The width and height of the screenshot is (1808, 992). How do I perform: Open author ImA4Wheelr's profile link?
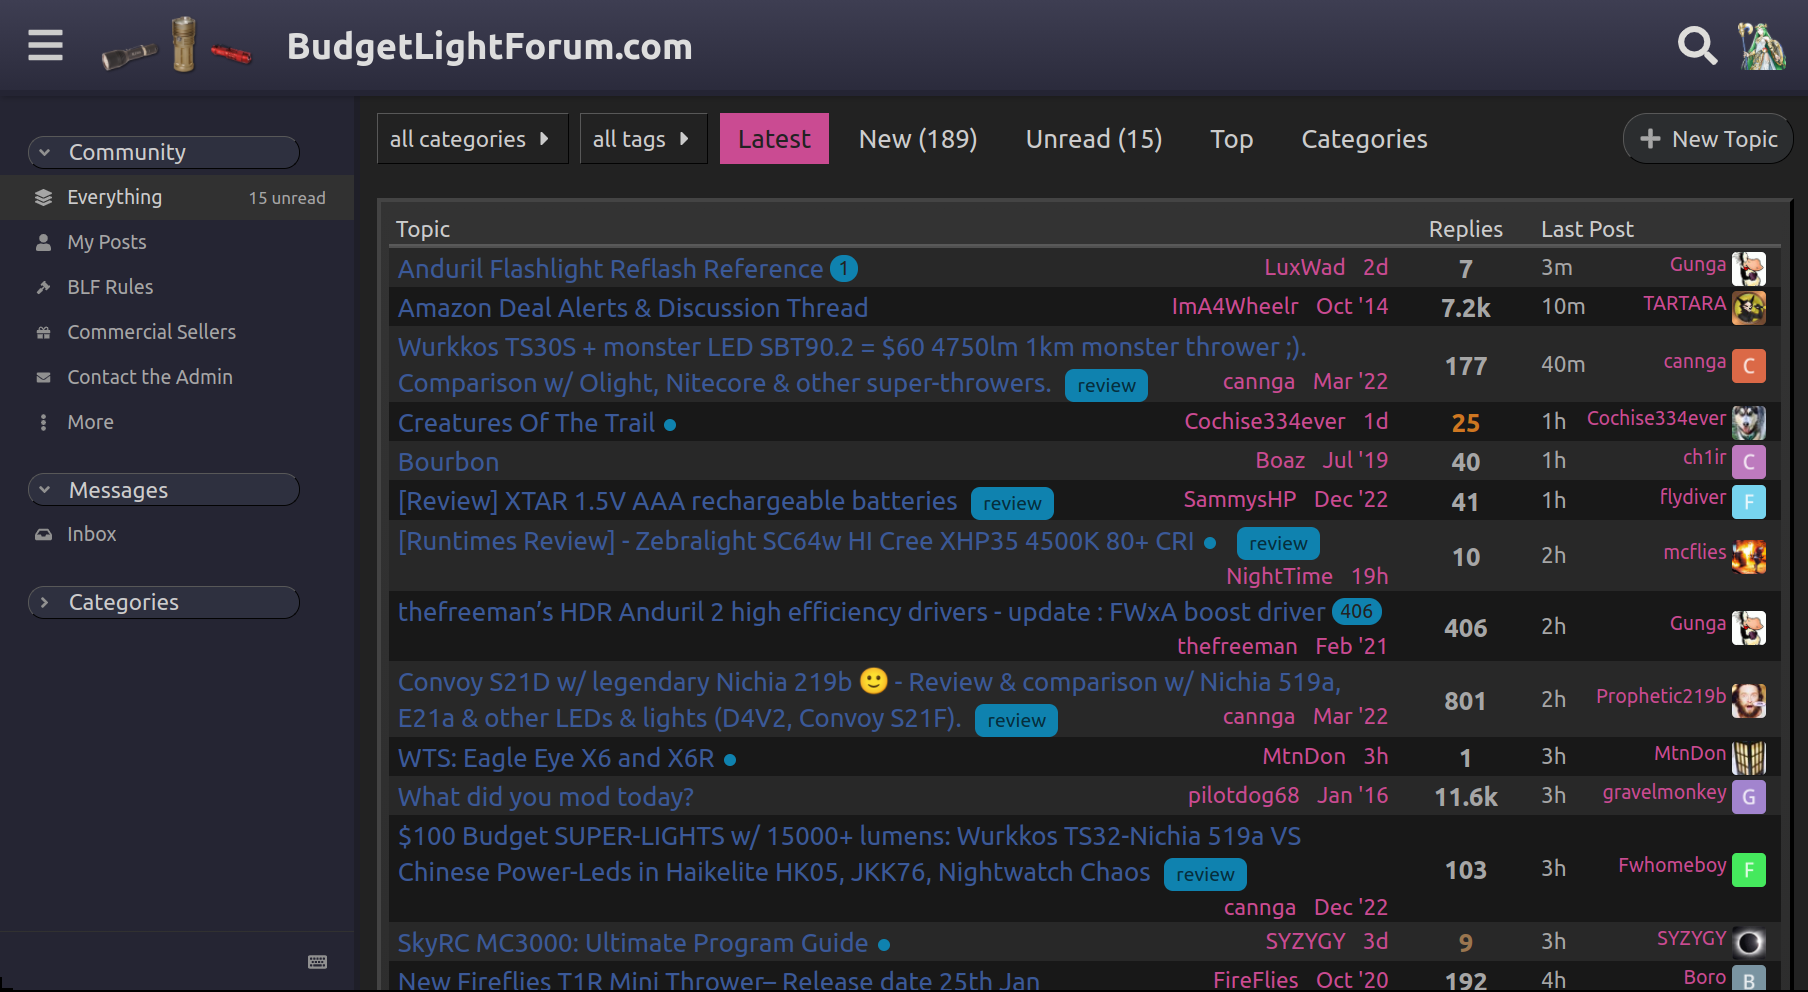[1235, 307]
